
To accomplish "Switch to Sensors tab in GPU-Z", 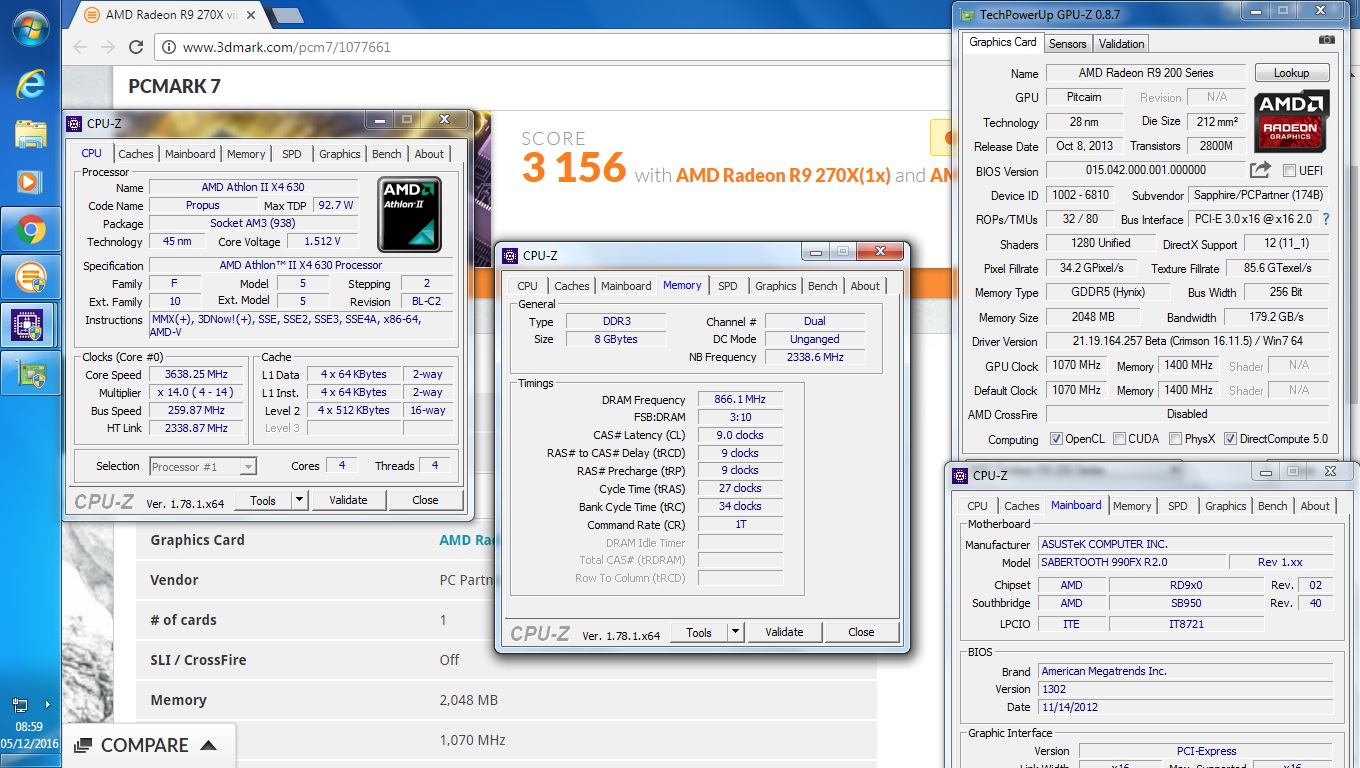I will 1067,43.
